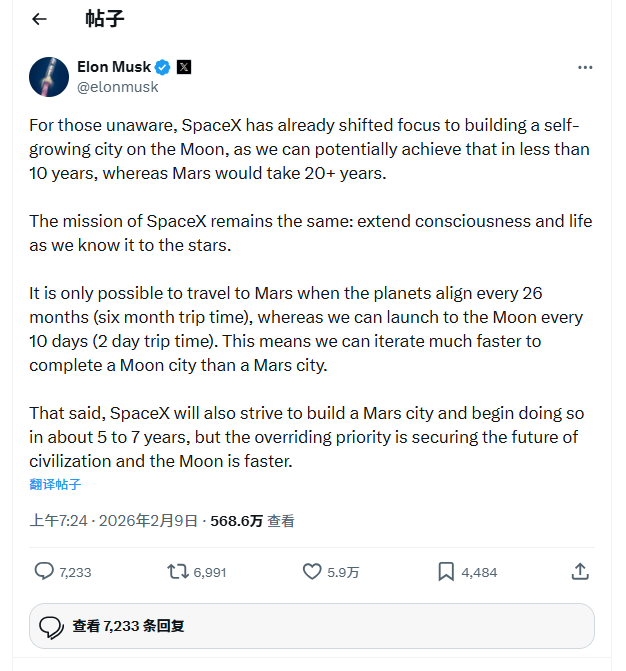Click the 翻译帖子 translate link

tap(55, 485)
